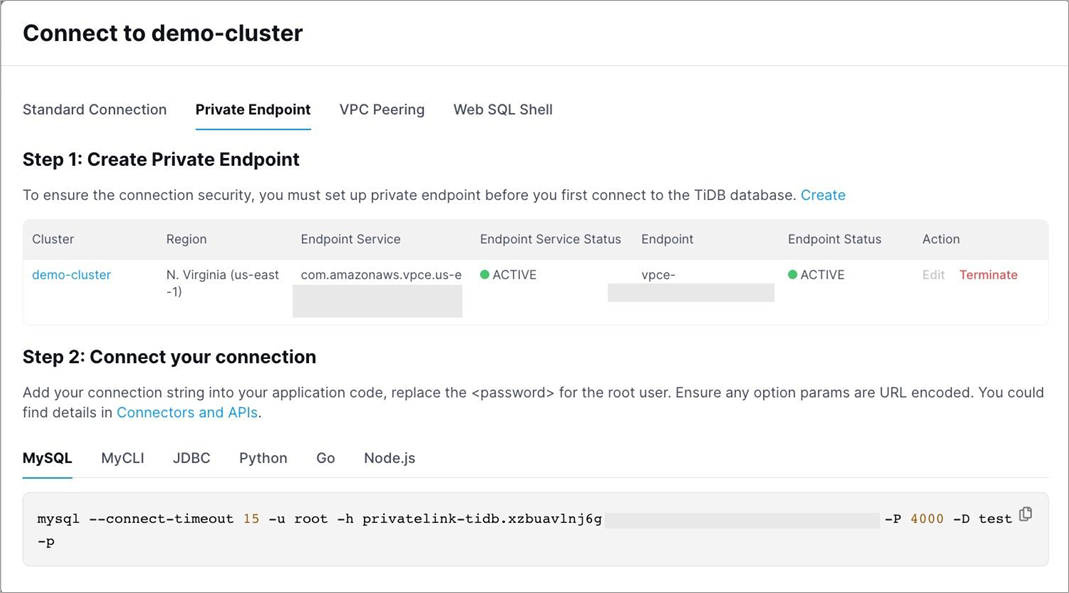This screenshot has height=593, width=1069.
Task: Switch to Standard Connection tab
Action: [x=94, y=110]
